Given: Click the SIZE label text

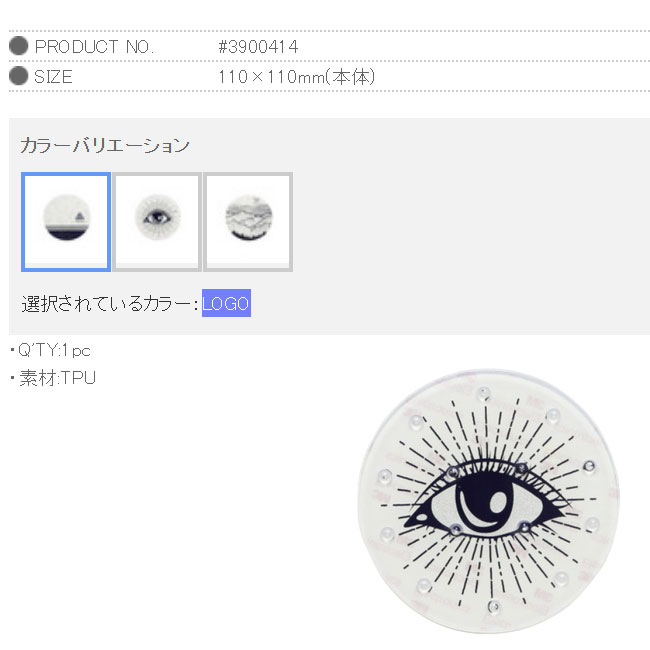Looking at the screenshot, I should [53, 77].
